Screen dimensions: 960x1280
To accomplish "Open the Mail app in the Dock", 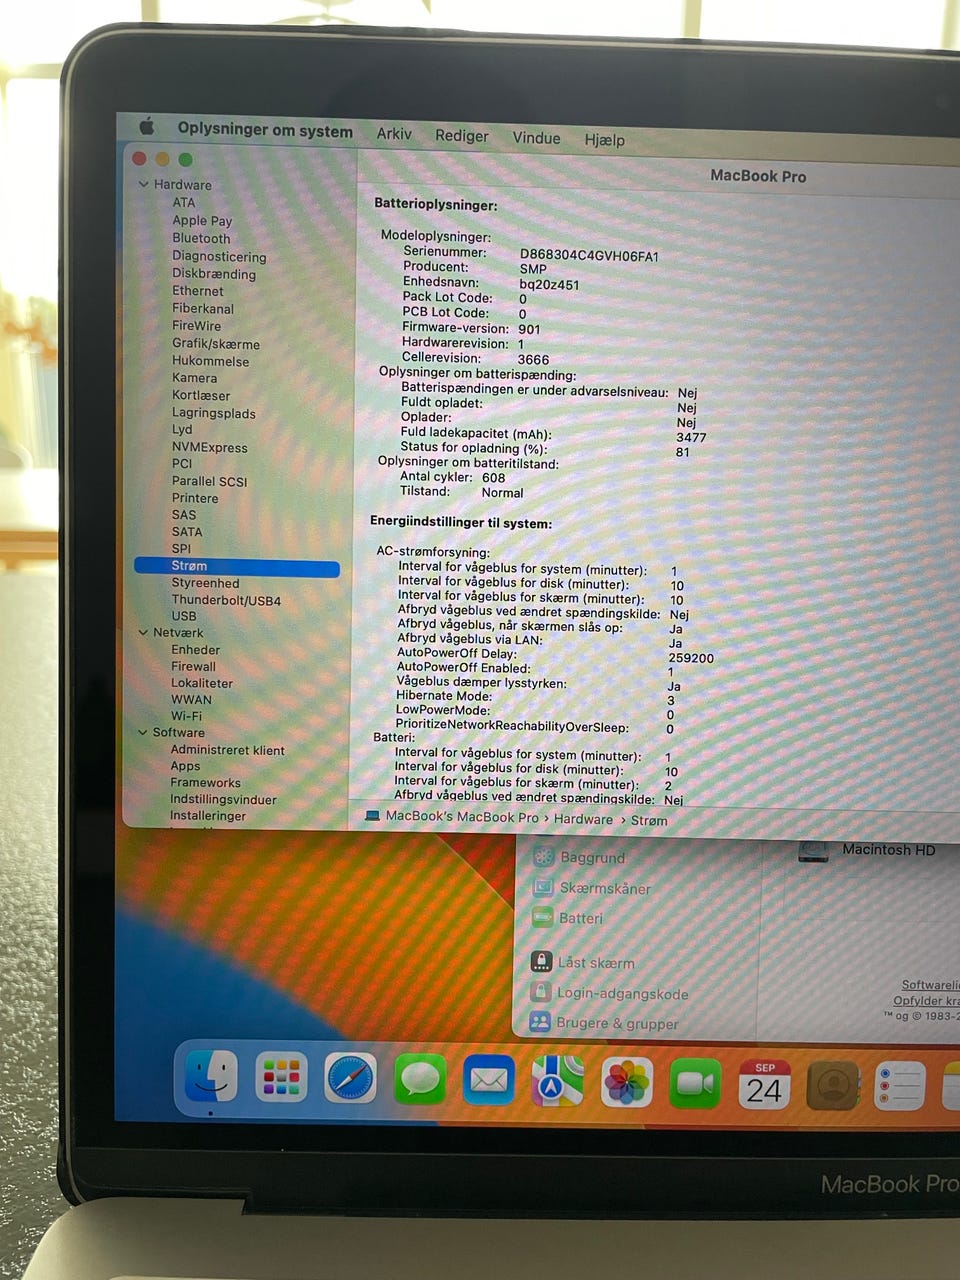I will point(489,1081).
